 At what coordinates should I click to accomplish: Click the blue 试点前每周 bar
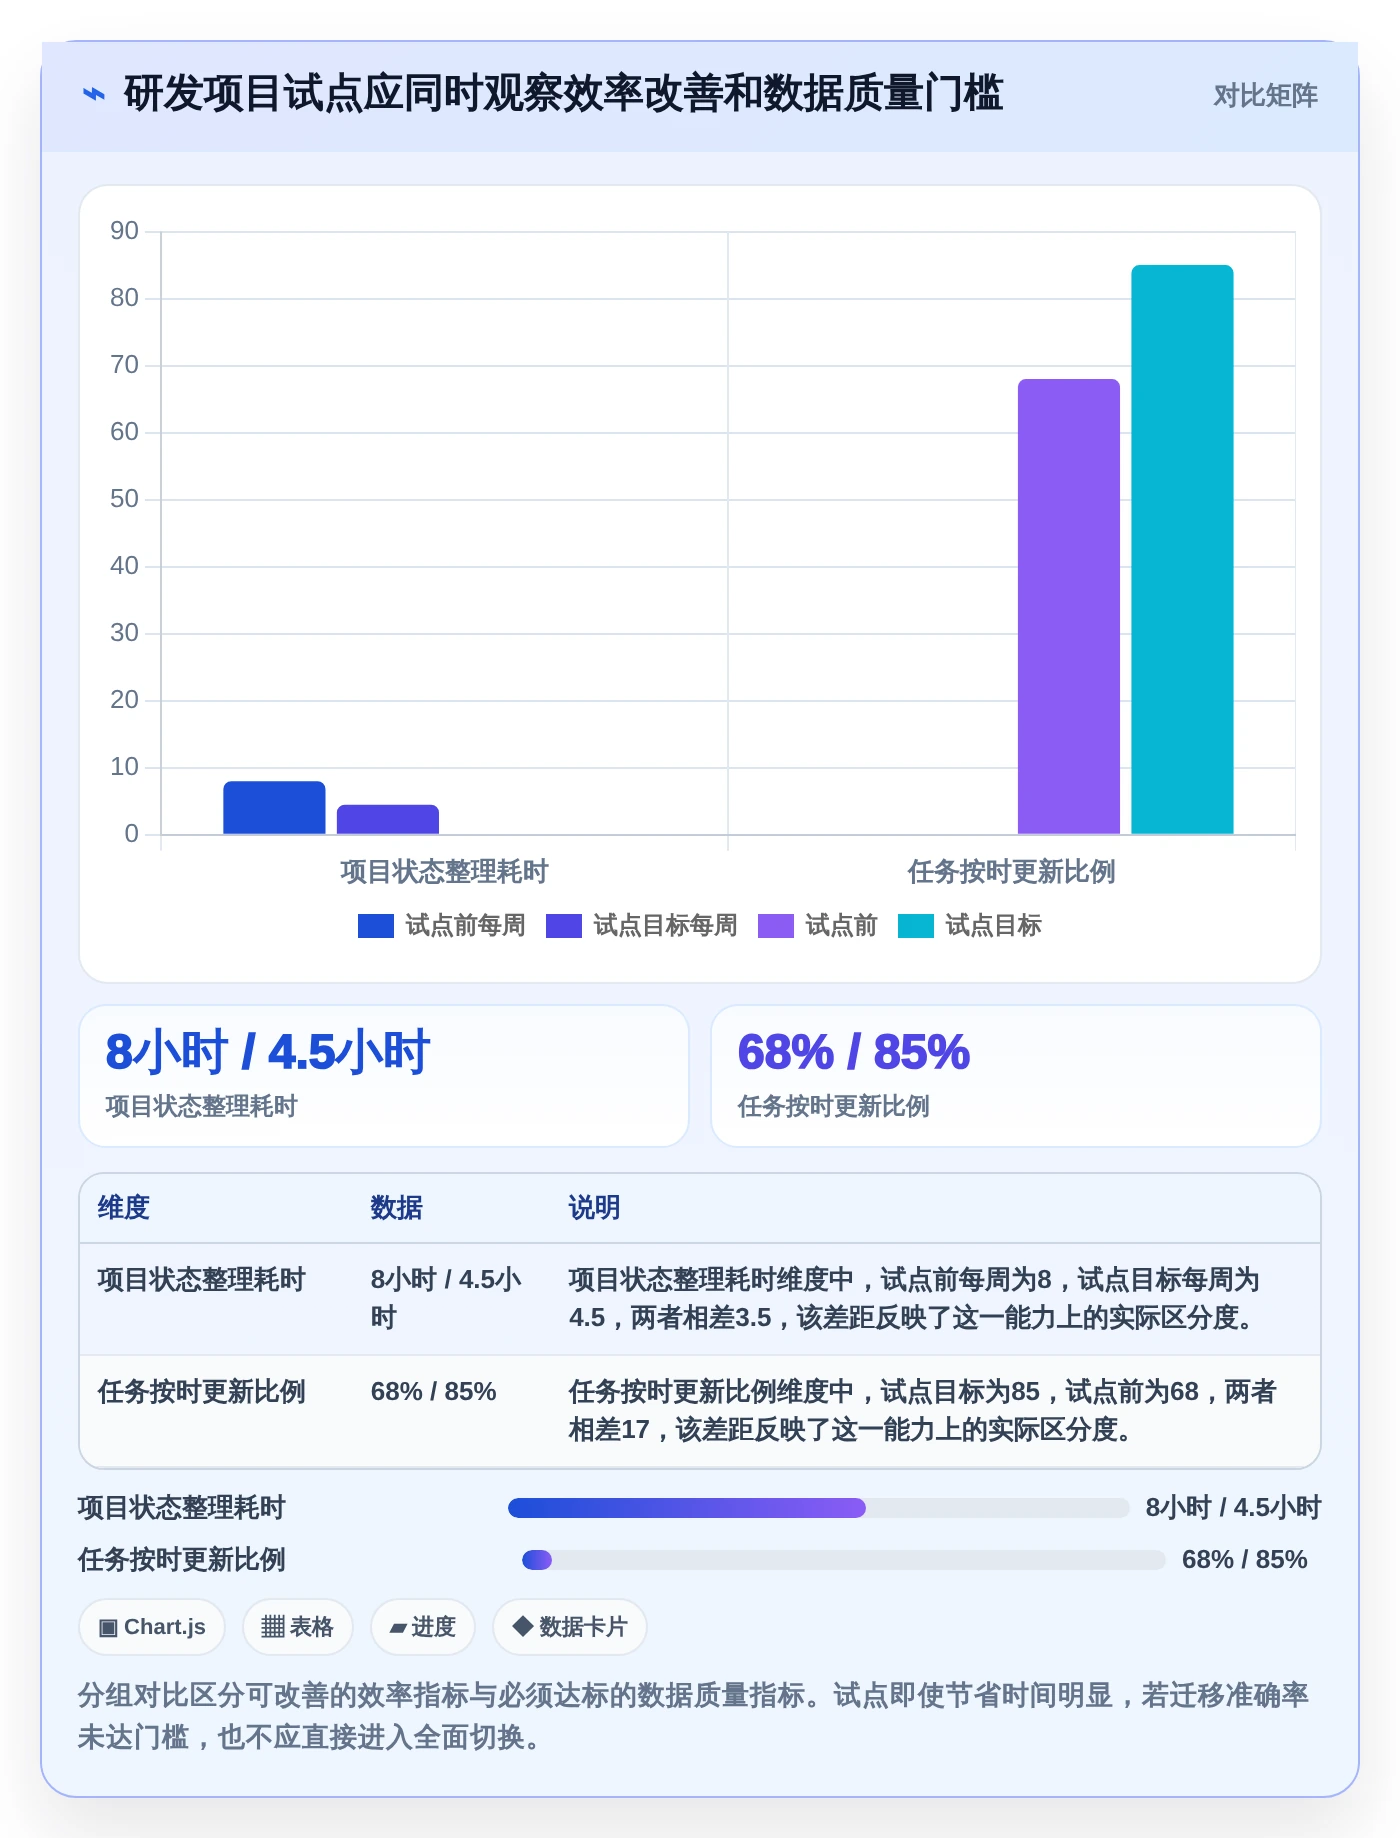[x=274, y=807]
